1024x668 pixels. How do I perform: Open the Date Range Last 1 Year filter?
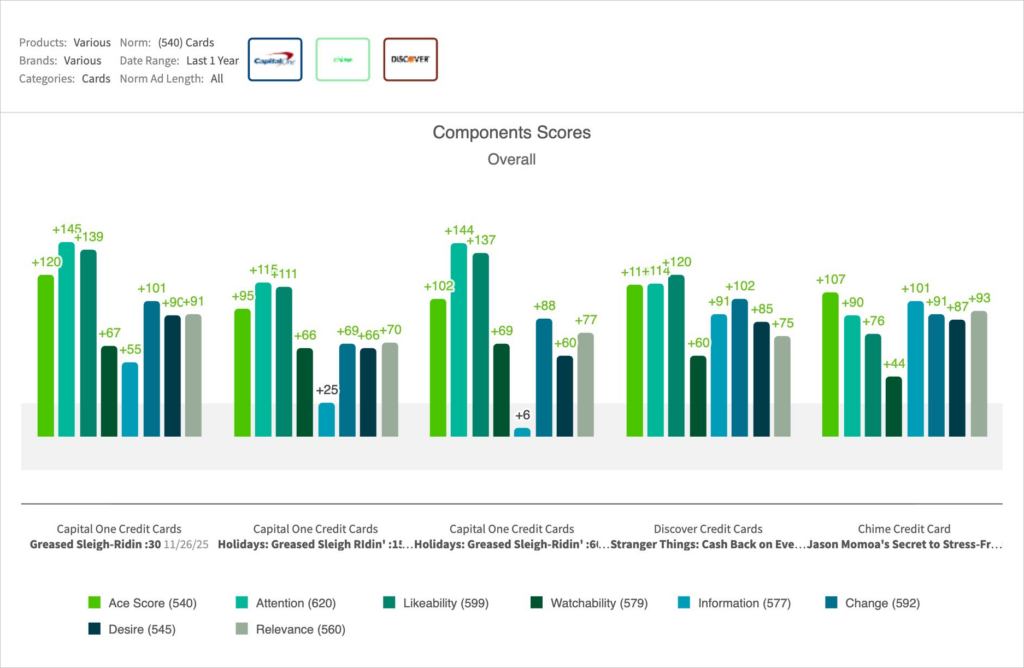coord(212,60)
